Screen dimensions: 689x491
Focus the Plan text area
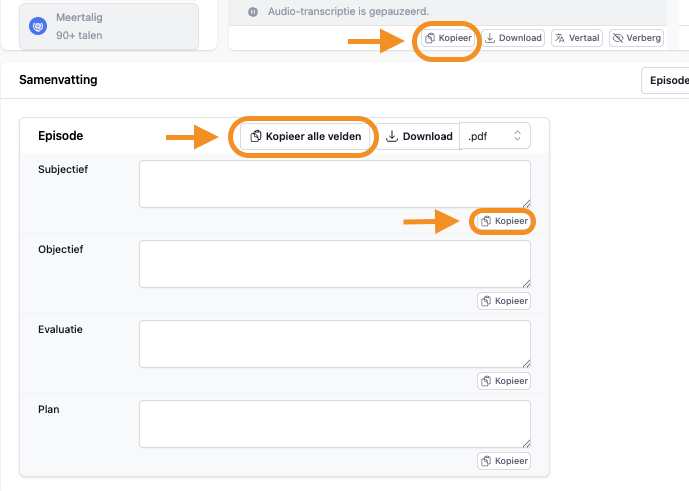point(334,424)
